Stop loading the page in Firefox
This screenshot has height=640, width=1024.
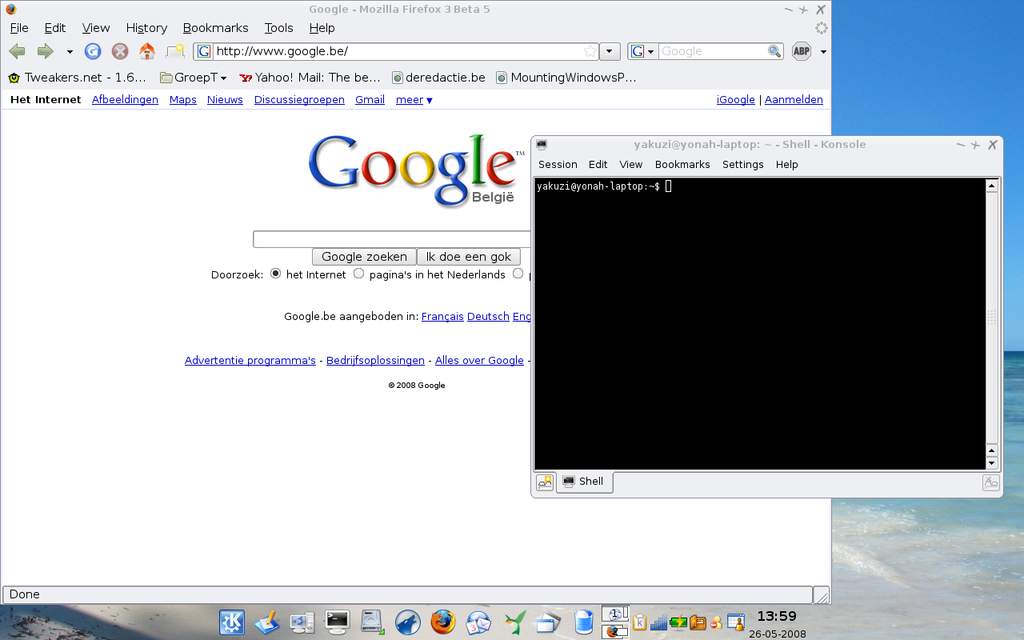coord(120,51)
